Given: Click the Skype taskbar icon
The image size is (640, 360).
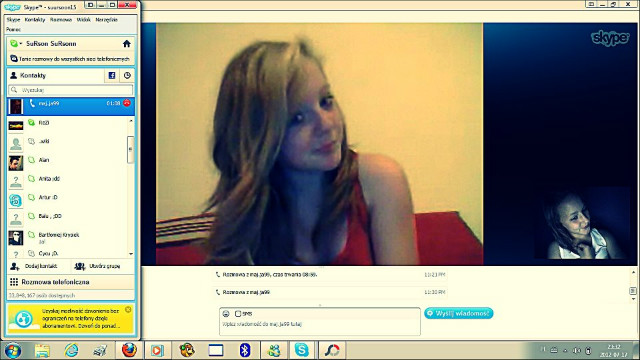Looking at the screenshot, I should (302, 350).
